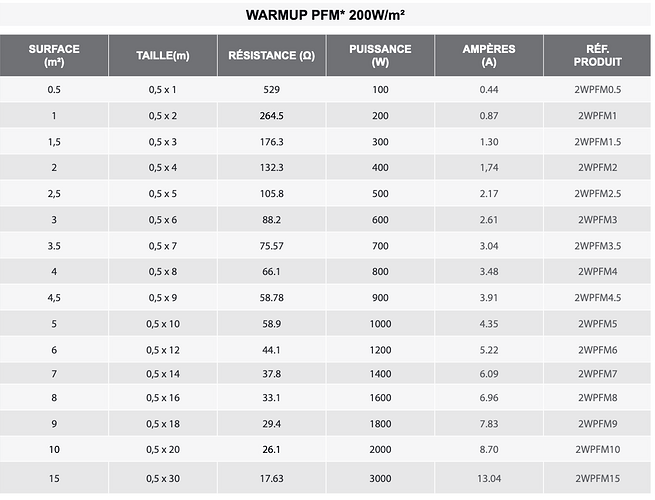Viewport: 655px width, 500px height.
Task: Click product reference 2WPFM15
Action: 597,478
